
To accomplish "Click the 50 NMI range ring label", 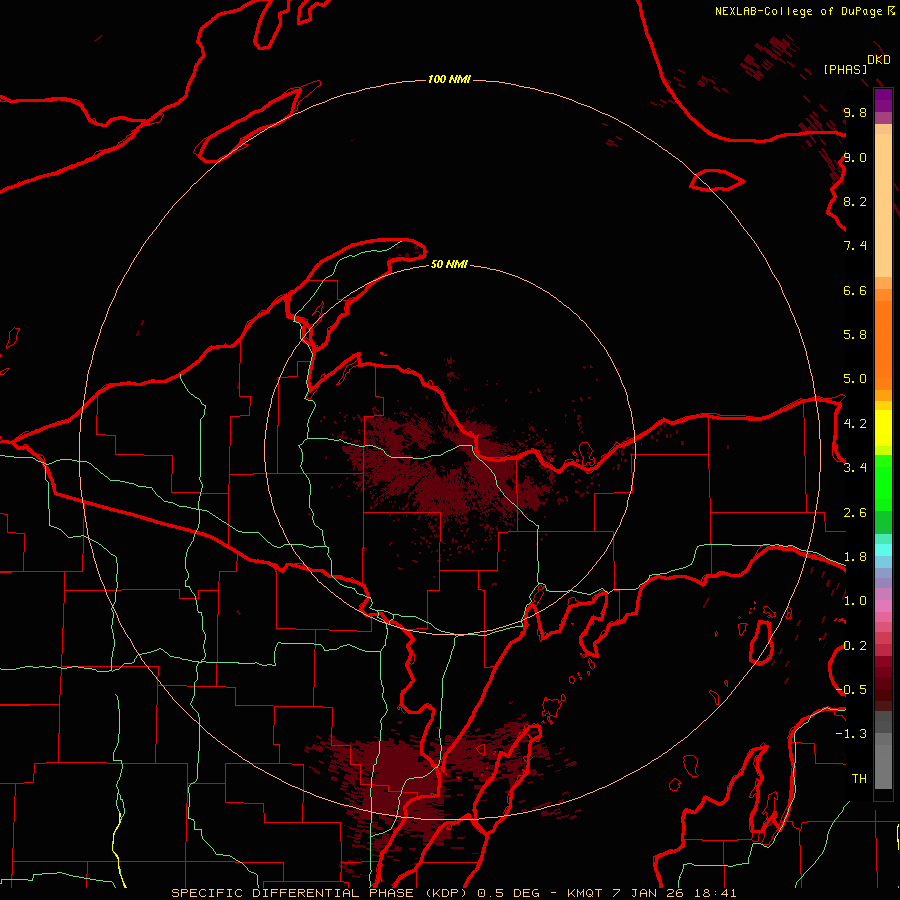I will [449, 264].
